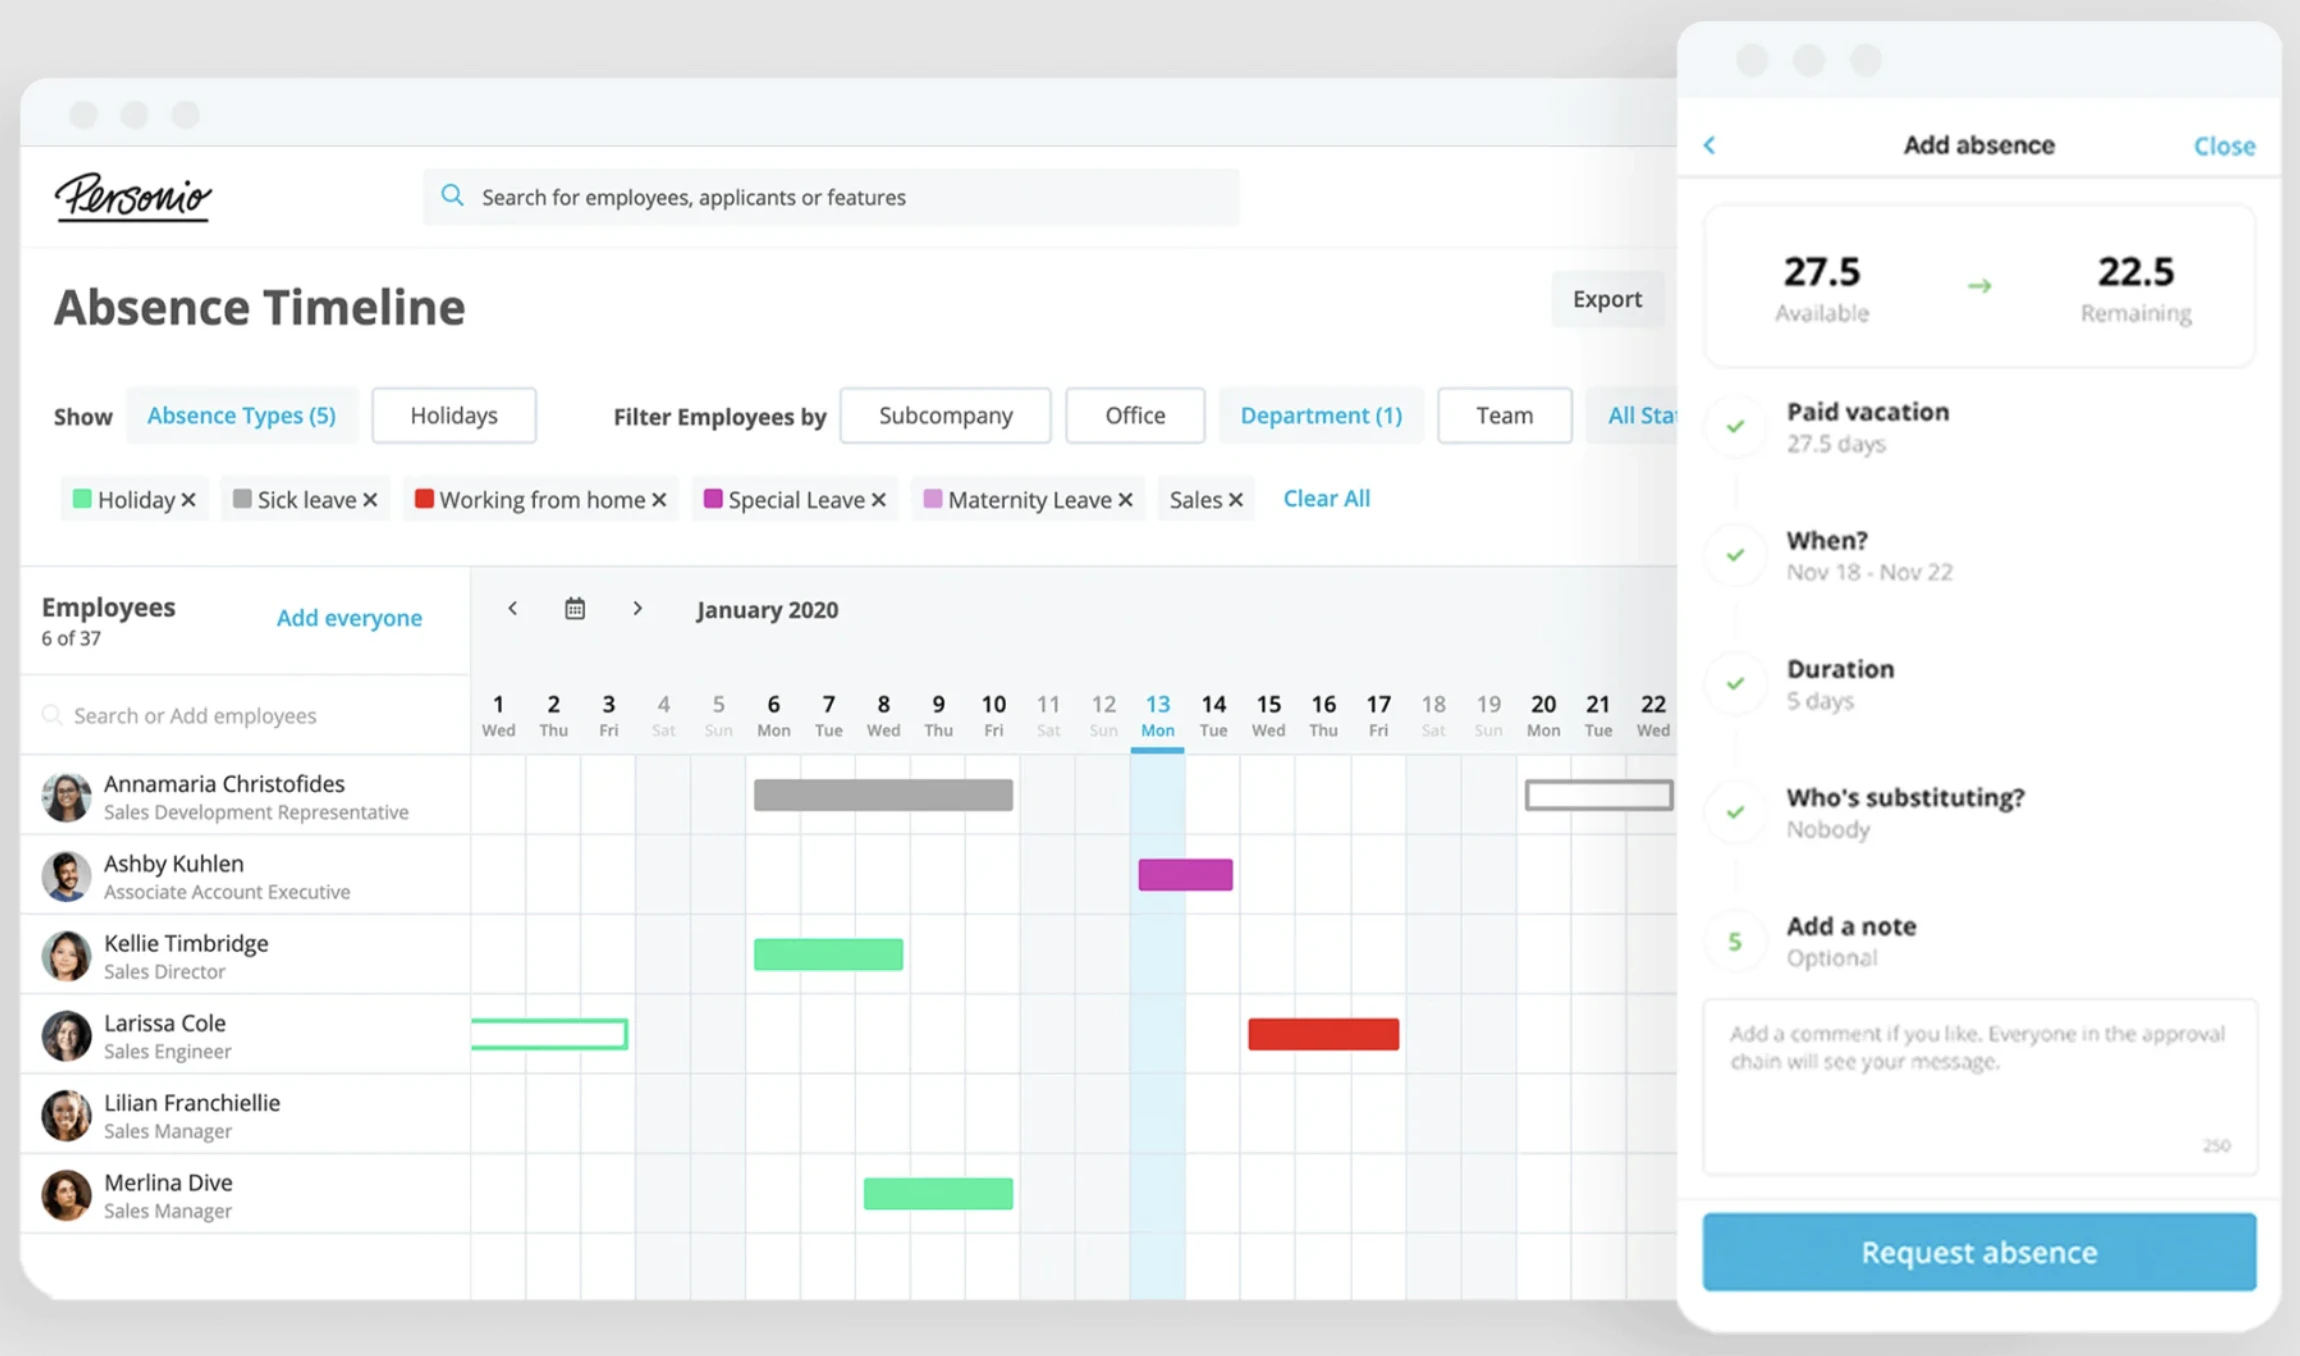Remove the Sales department tag
This screenshot has width=2300, height=1356.
(x=1236, y=500)
